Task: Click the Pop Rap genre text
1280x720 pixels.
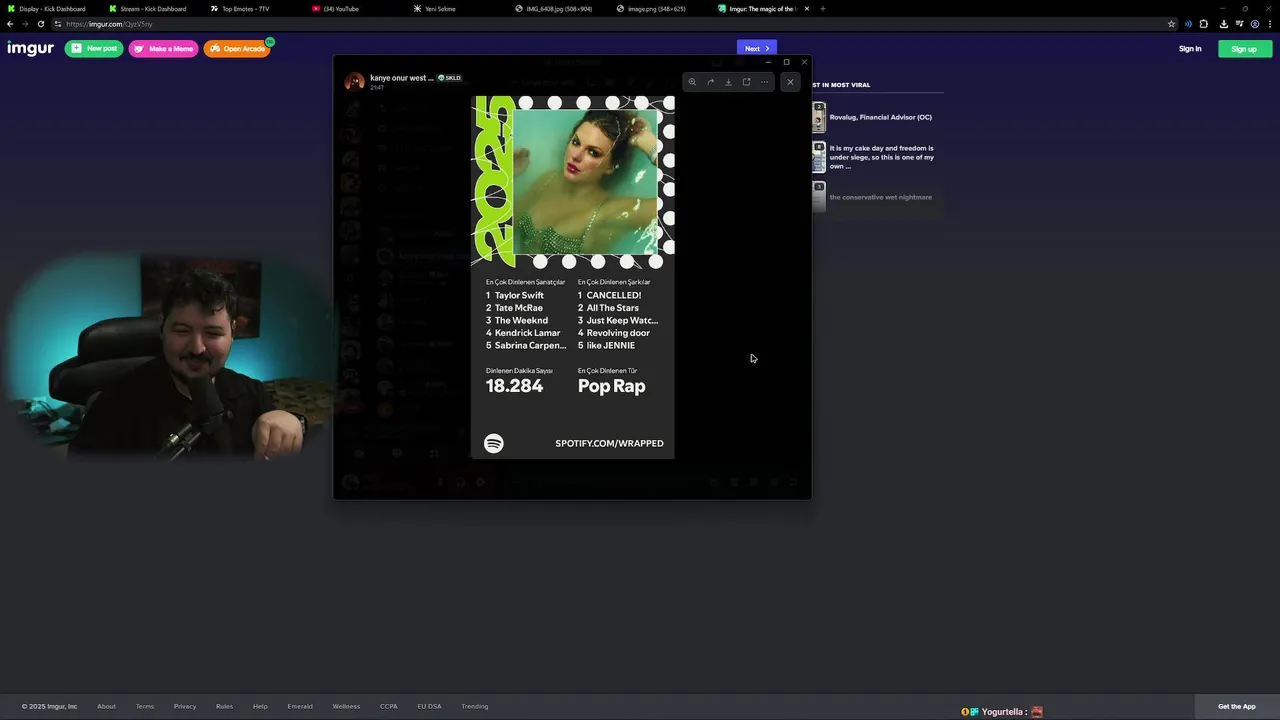Action: pyautogui.click(x=611, y=386)
